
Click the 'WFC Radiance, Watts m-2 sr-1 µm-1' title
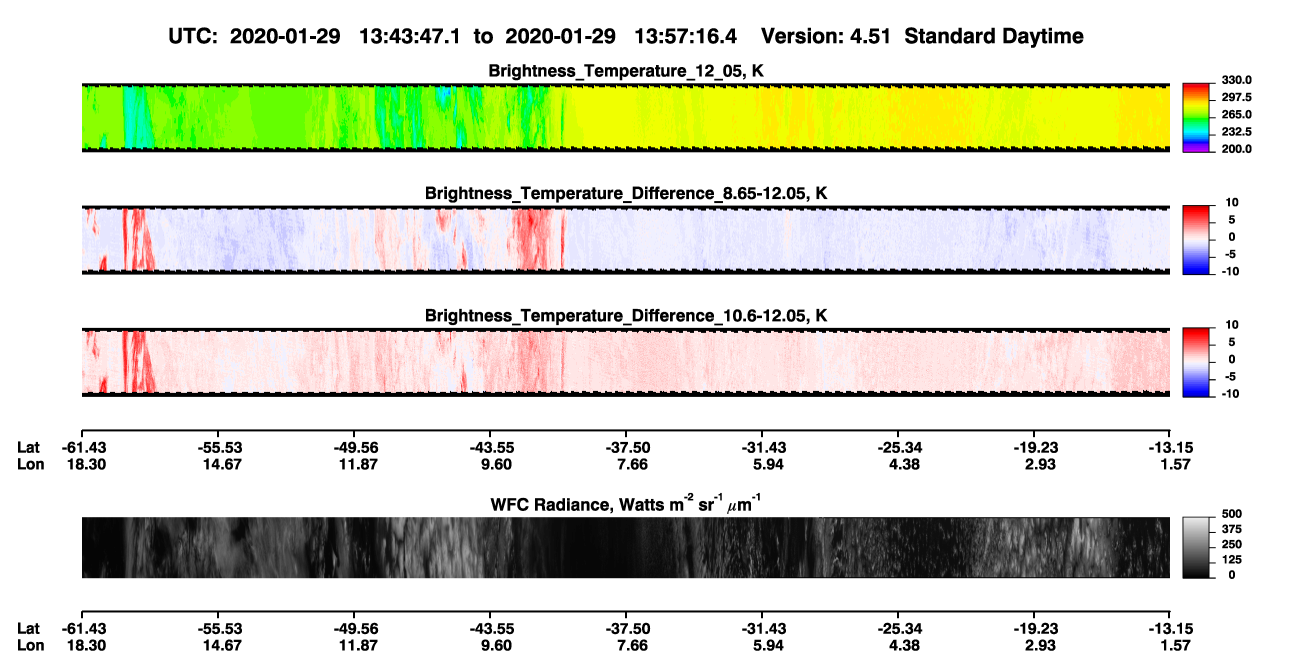click(626, 502)
